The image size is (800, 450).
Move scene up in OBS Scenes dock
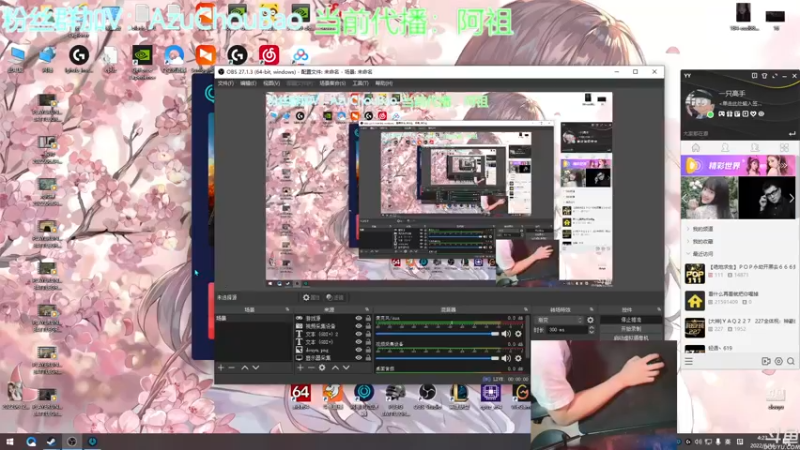[x=245, y=367]
